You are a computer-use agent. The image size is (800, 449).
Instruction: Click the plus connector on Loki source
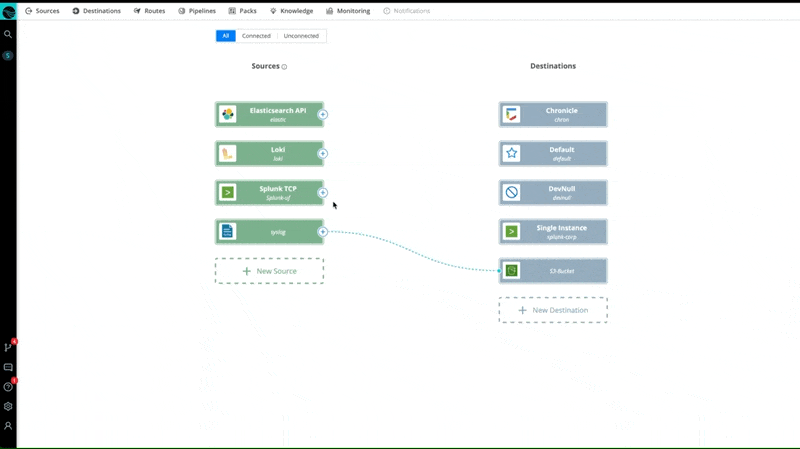pos(322,154)
